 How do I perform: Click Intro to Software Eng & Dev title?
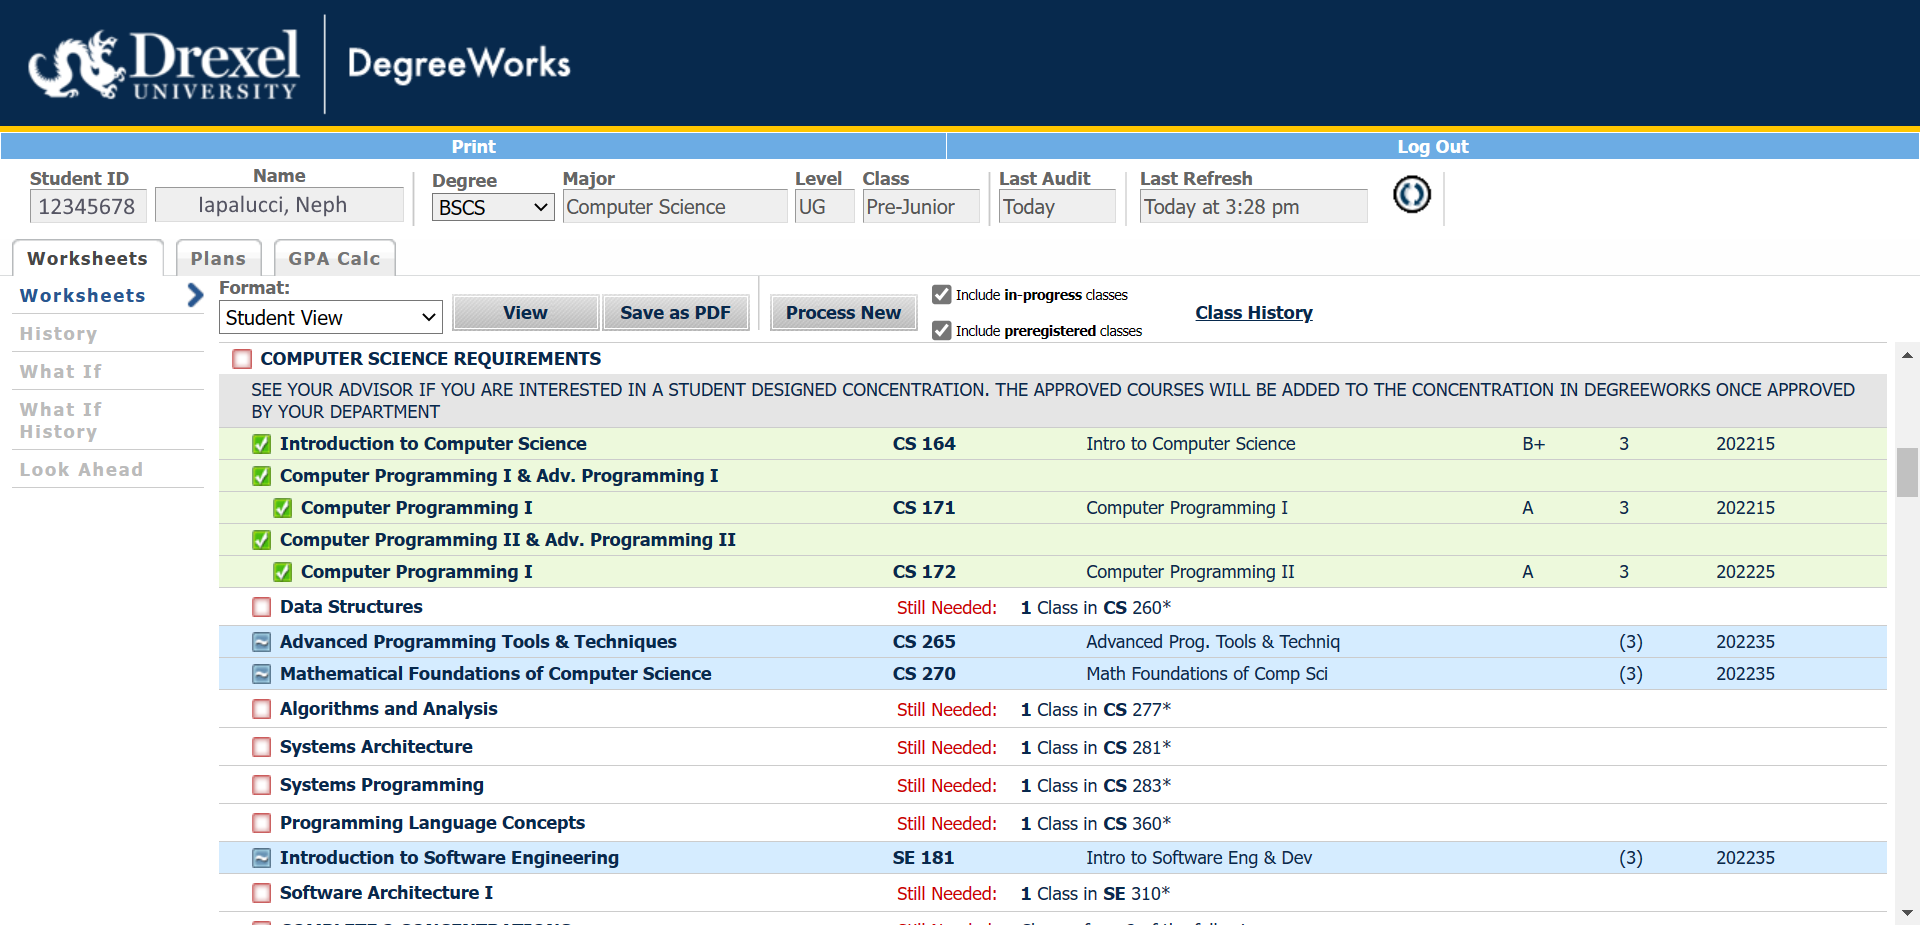click(1199, 858)
